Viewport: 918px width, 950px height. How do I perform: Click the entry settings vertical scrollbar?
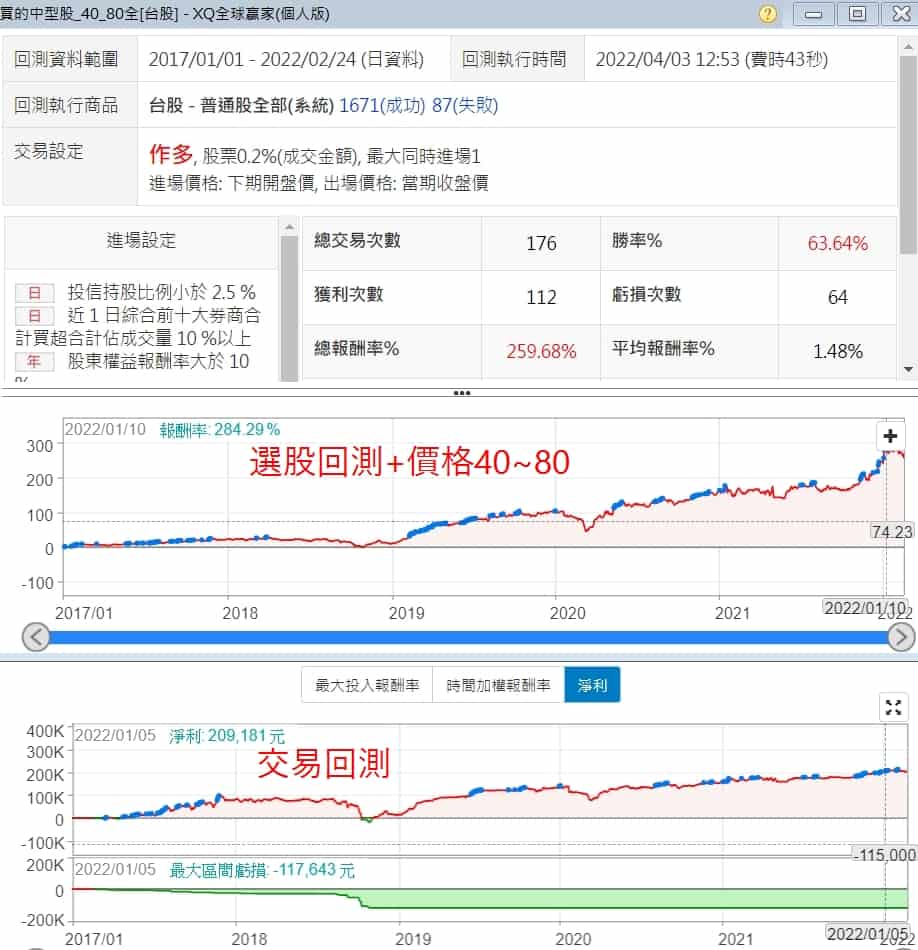tap(289, 300)
